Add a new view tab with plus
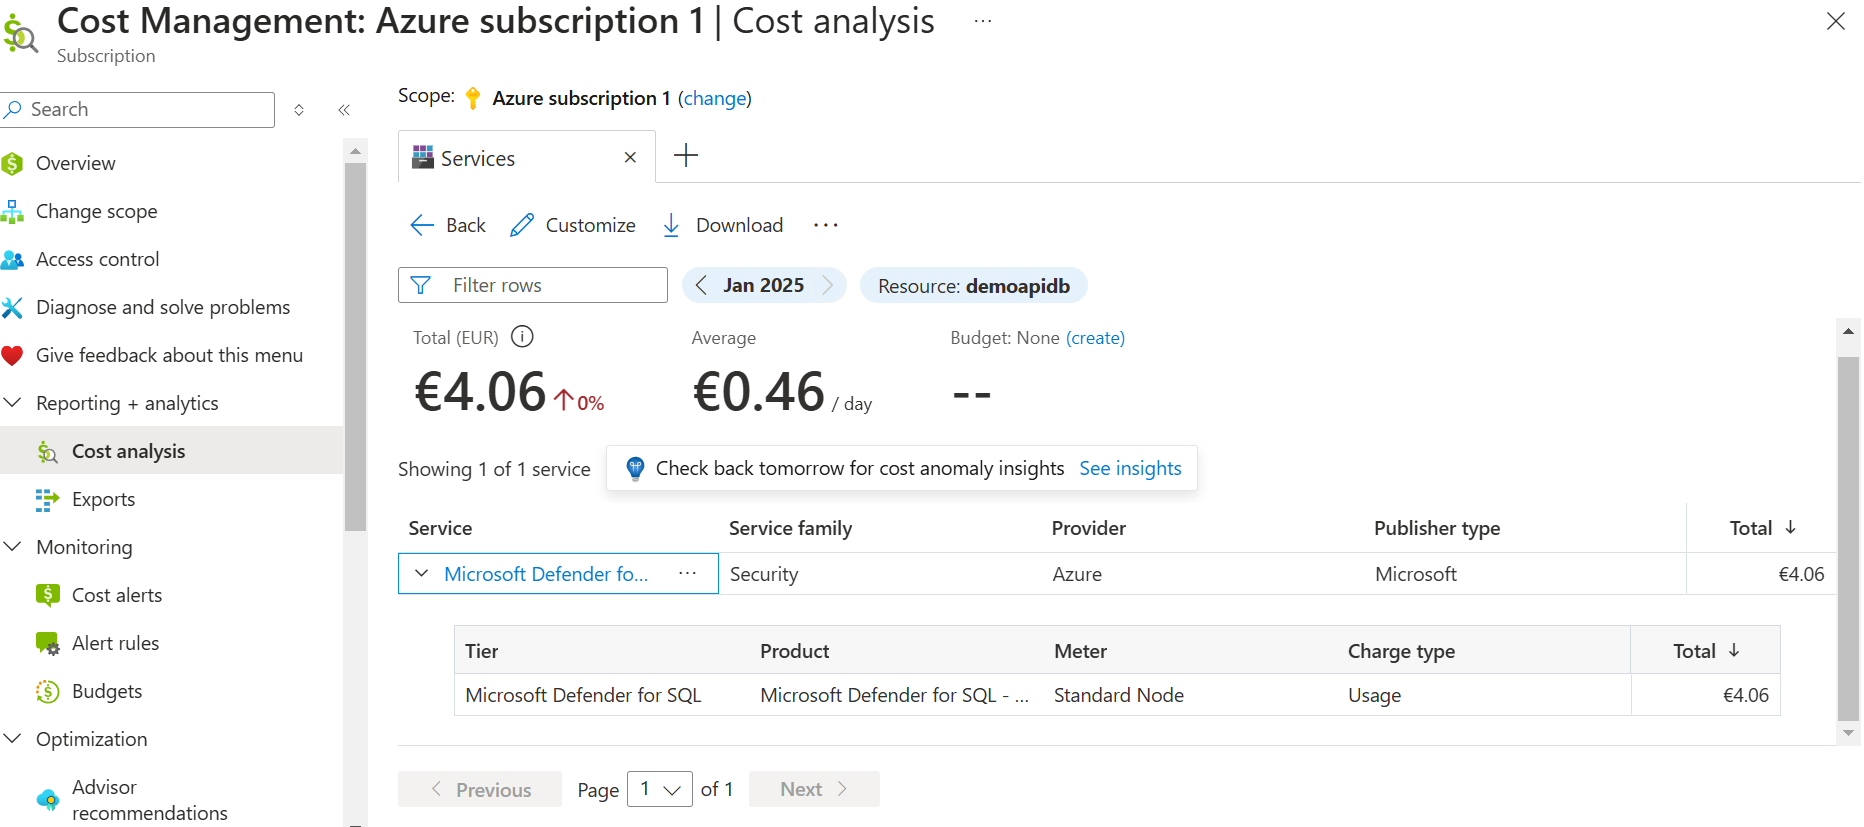Screen dimensions: 1864x827 click(x=686, y=155)
